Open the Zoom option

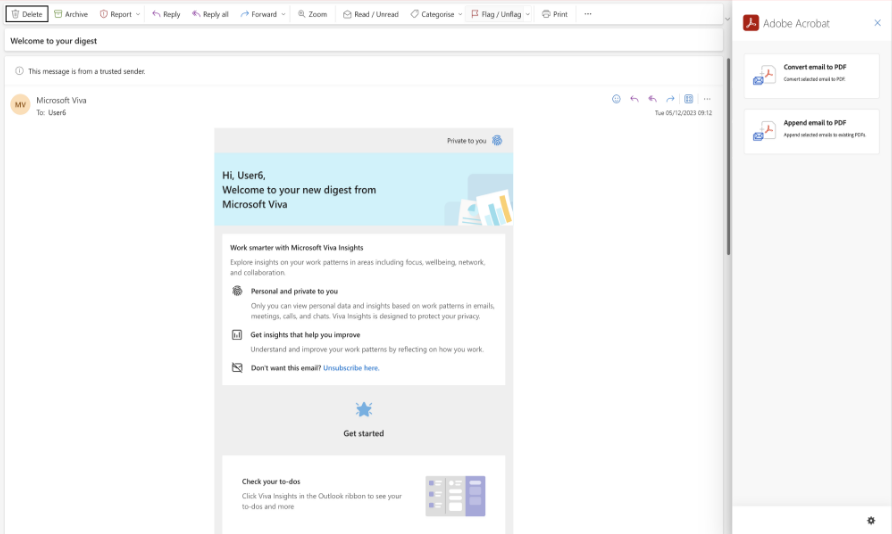point(312,14)
